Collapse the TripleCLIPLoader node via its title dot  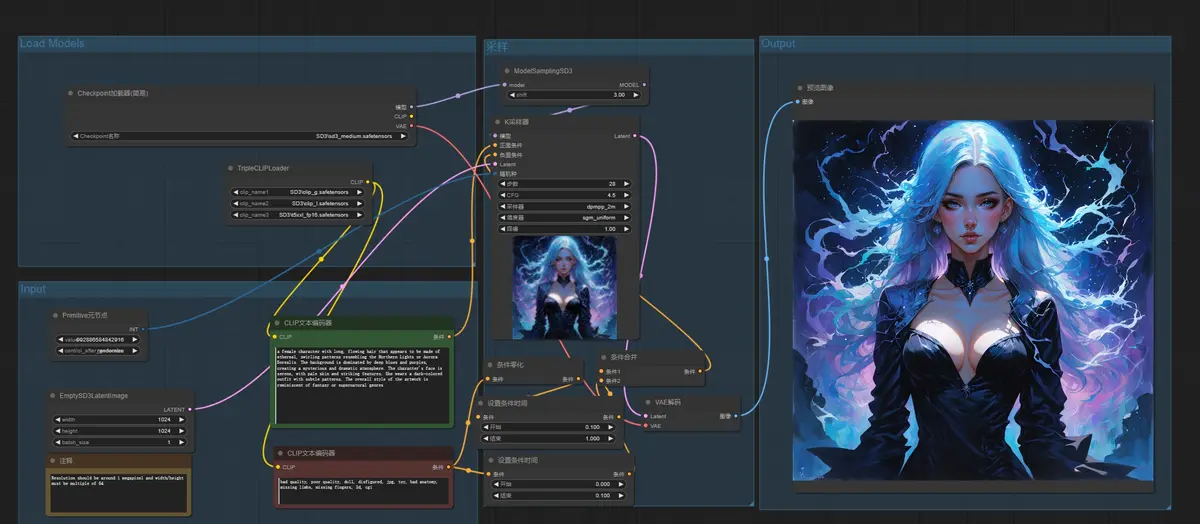[x=232, y=168]
